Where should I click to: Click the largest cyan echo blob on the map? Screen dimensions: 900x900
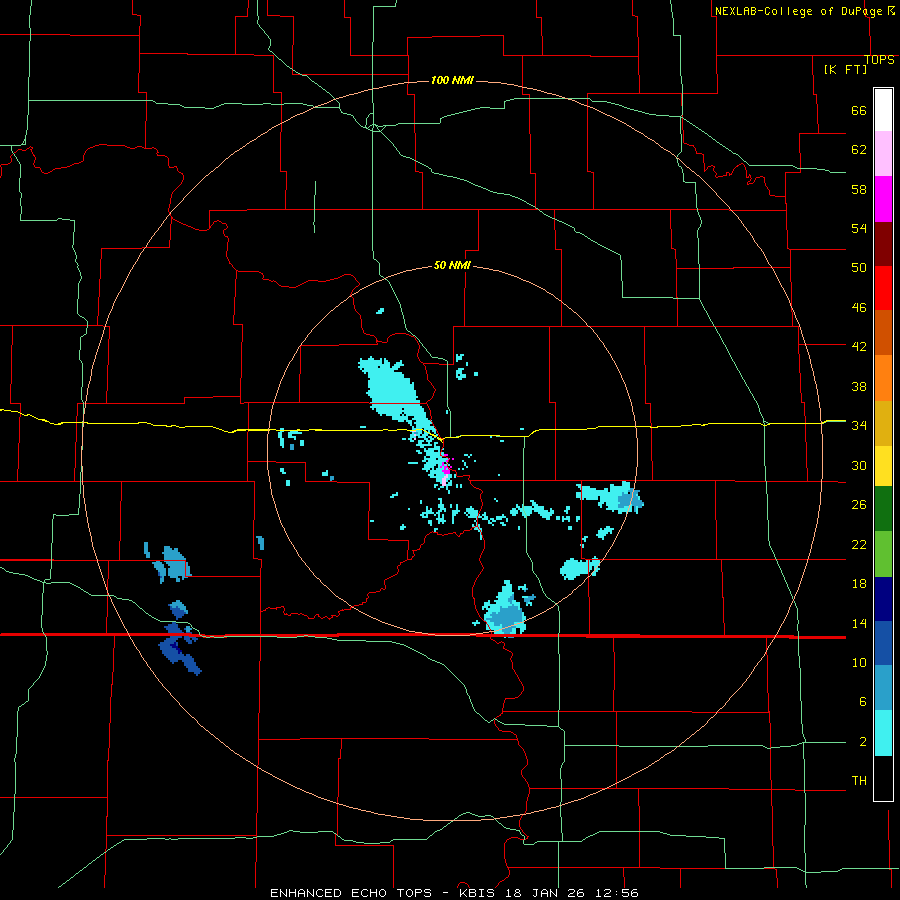pyautogui.click(x=394, y=389)
